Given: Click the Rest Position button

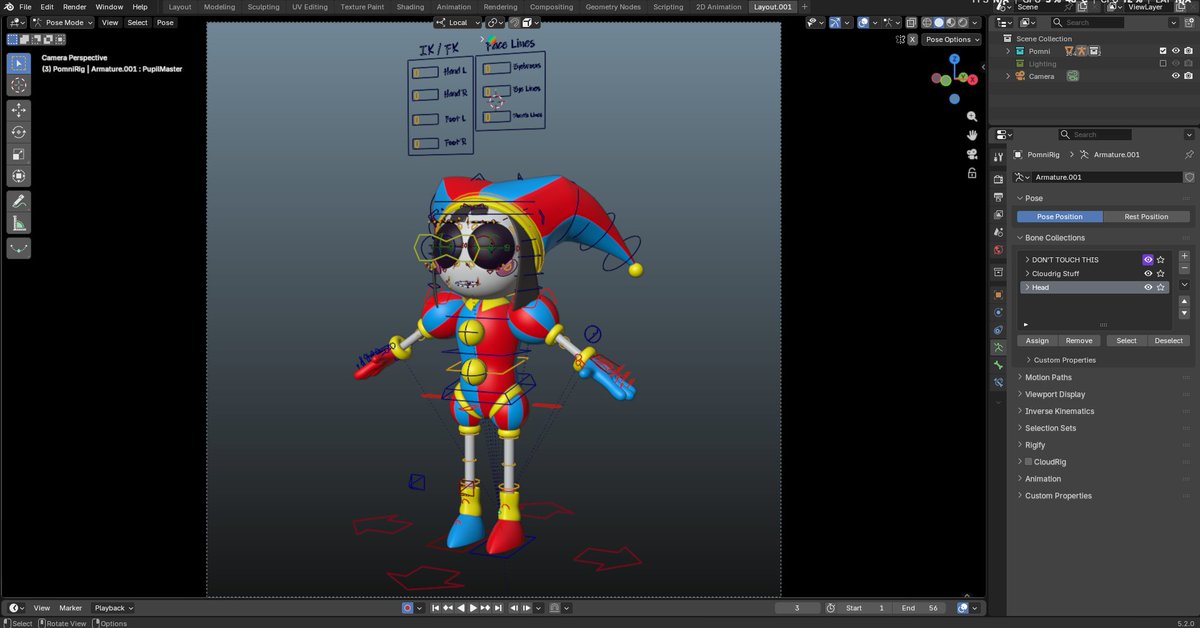Looking at the screenshot, I should 1147,217.
